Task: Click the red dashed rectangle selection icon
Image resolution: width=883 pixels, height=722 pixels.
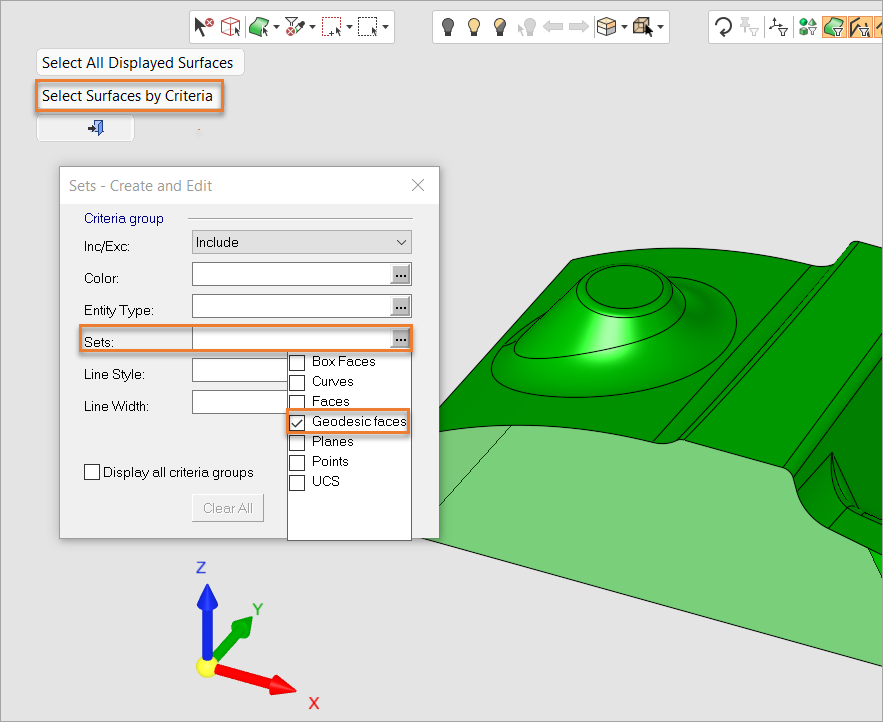Action: click(332, 27)
